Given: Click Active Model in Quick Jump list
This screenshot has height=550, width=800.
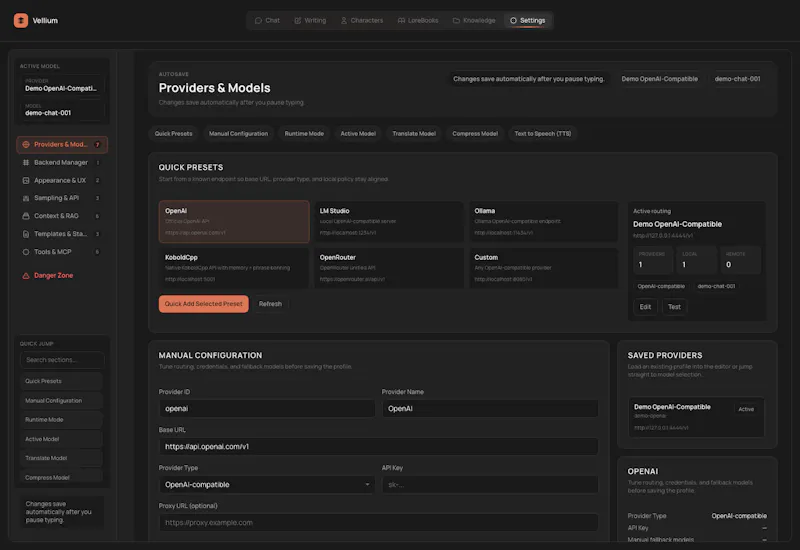Looking at the screenshot, I should click(x=62, y=439).
